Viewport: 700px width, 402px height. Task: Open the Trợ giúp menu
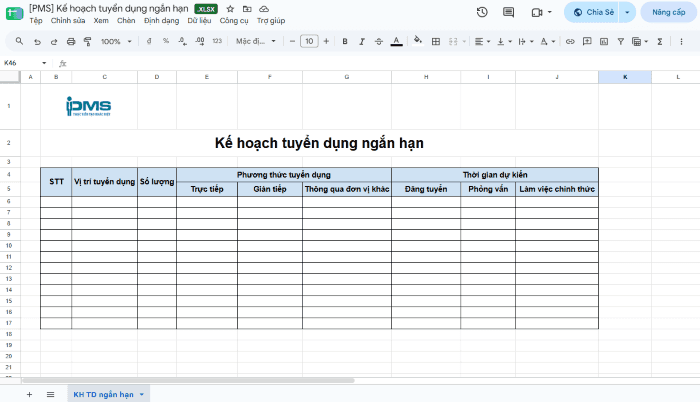(x=271, y=21)
